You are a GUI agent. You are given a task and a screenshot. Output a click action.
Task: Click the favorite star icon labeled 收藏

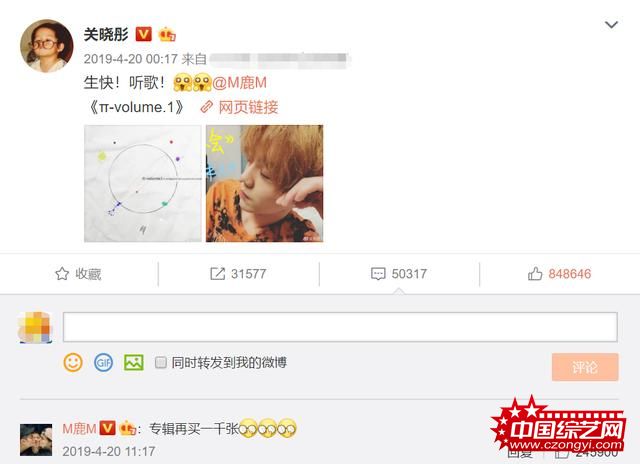[62, 273]
